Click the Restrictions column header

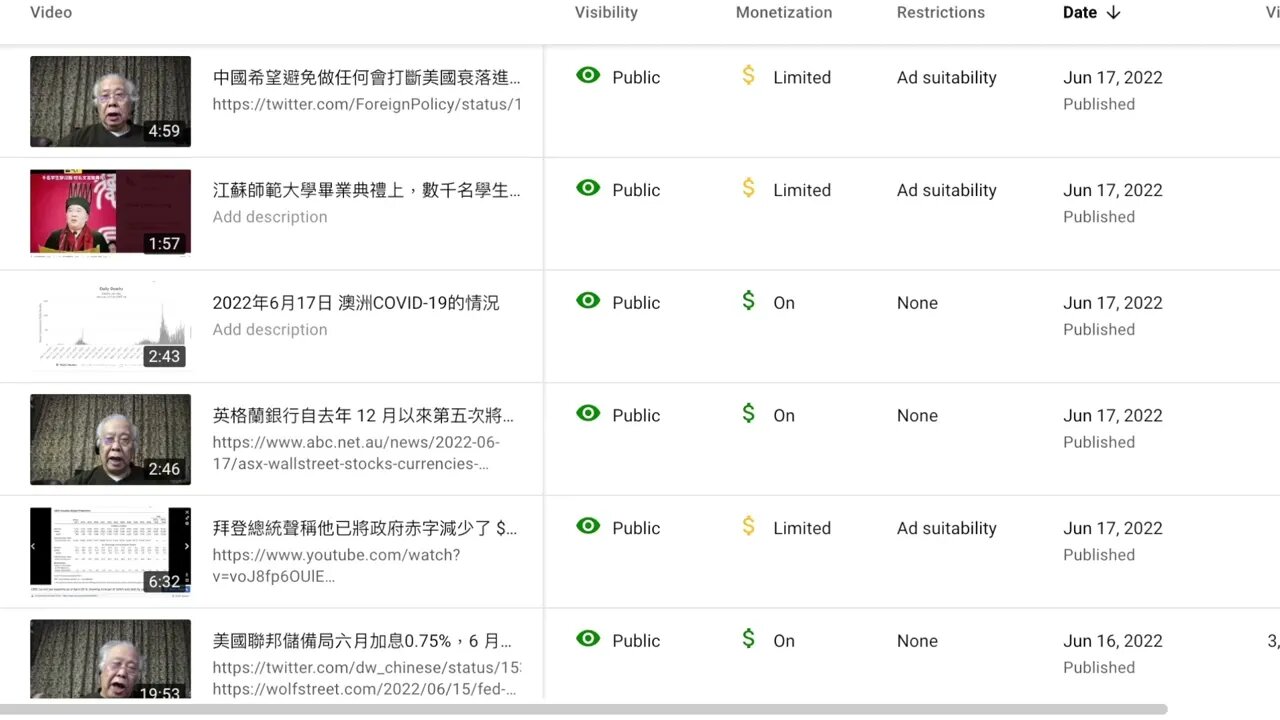(x=940, y=13)
